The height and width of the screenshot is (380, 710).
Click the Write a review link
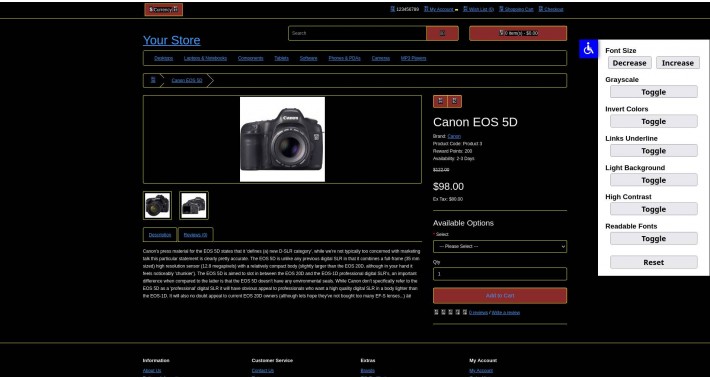pyautogui.click(x=506, y=313)
